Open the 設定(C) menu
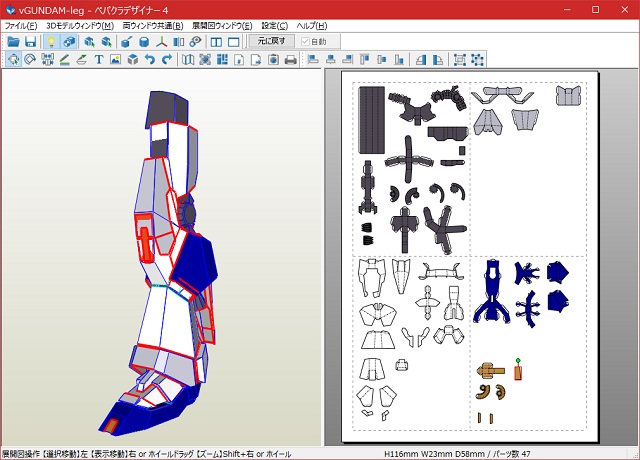The width and height of the screenshot is (640, 460). pos(275,26)
